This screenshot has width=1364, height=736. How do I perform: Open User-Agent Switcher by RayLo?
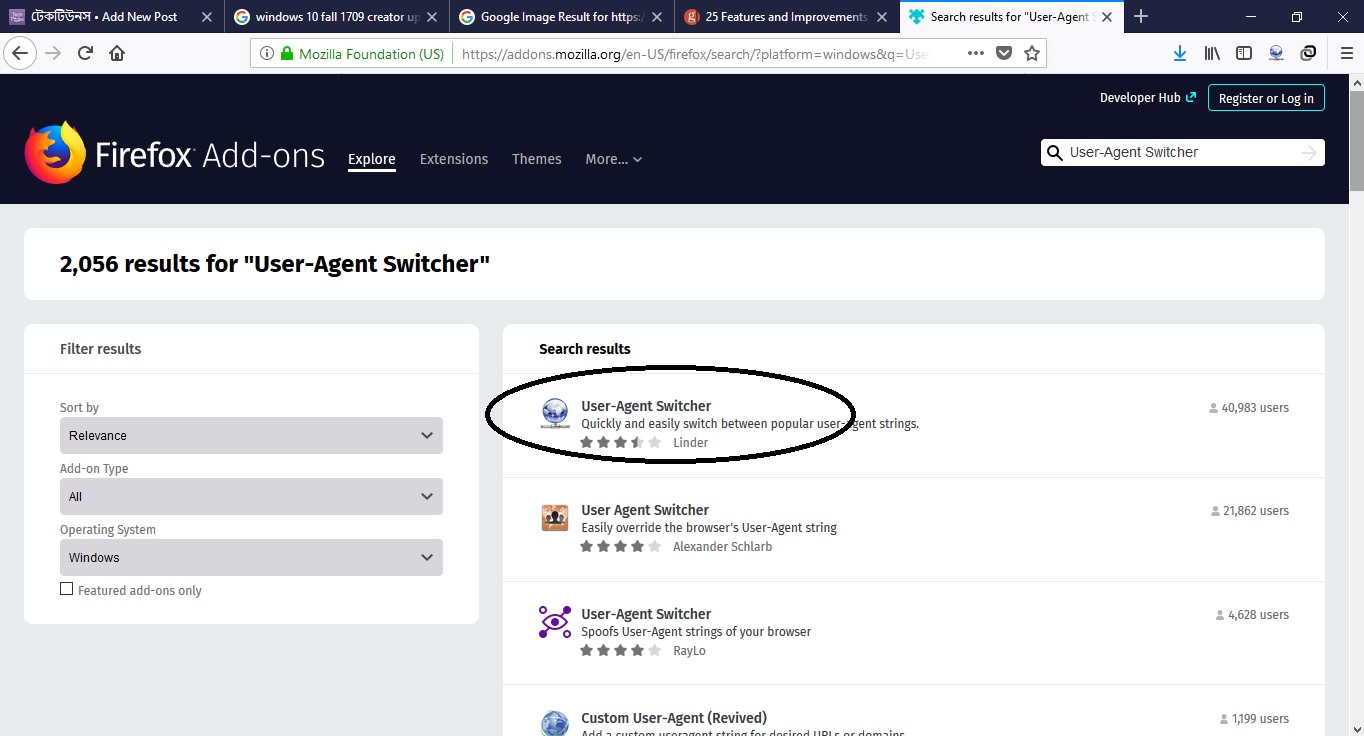point(646,614)
